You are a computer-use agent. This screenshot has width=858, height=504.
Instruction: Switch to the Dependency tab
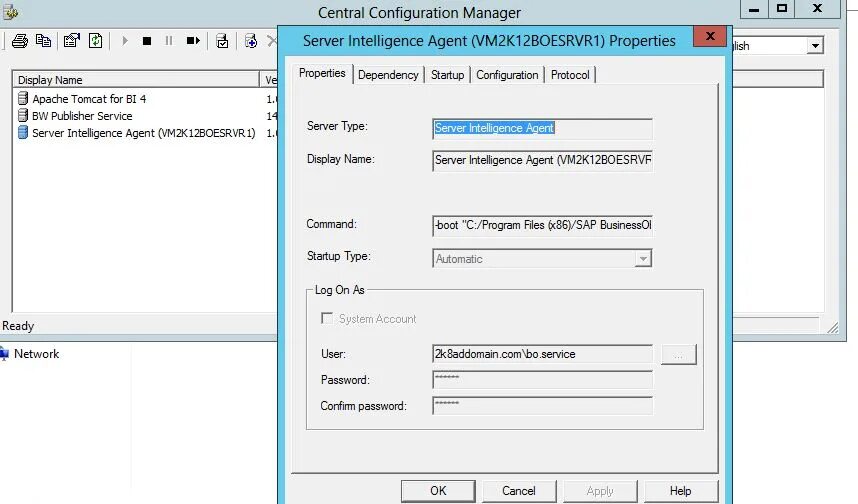pyautogui.click(x=389, y=75)
